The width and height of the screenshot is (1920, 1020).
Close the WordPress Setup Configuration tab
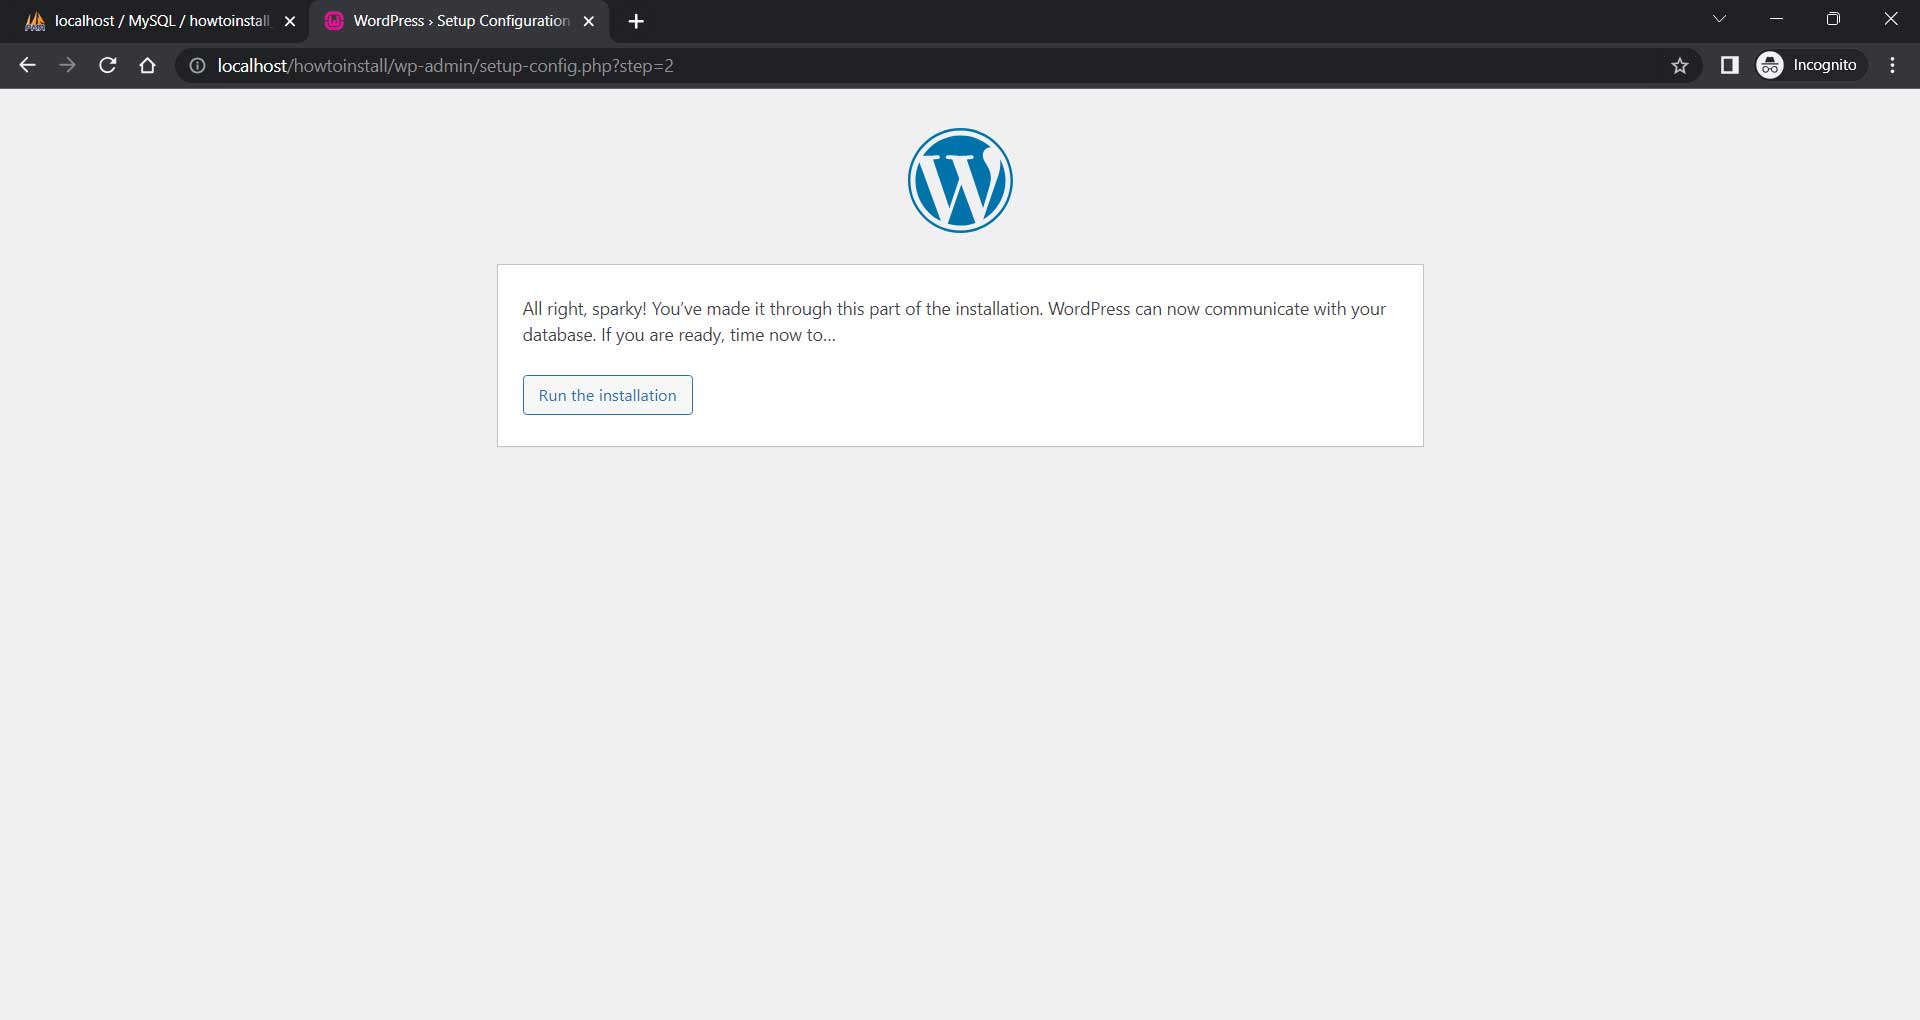point(589,20)
